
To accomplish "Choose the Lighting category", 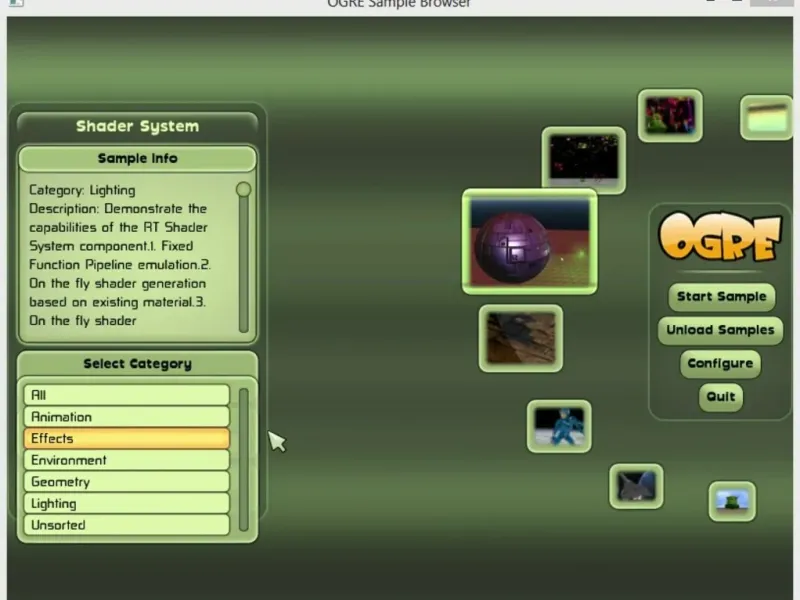I will pos(127,504).
